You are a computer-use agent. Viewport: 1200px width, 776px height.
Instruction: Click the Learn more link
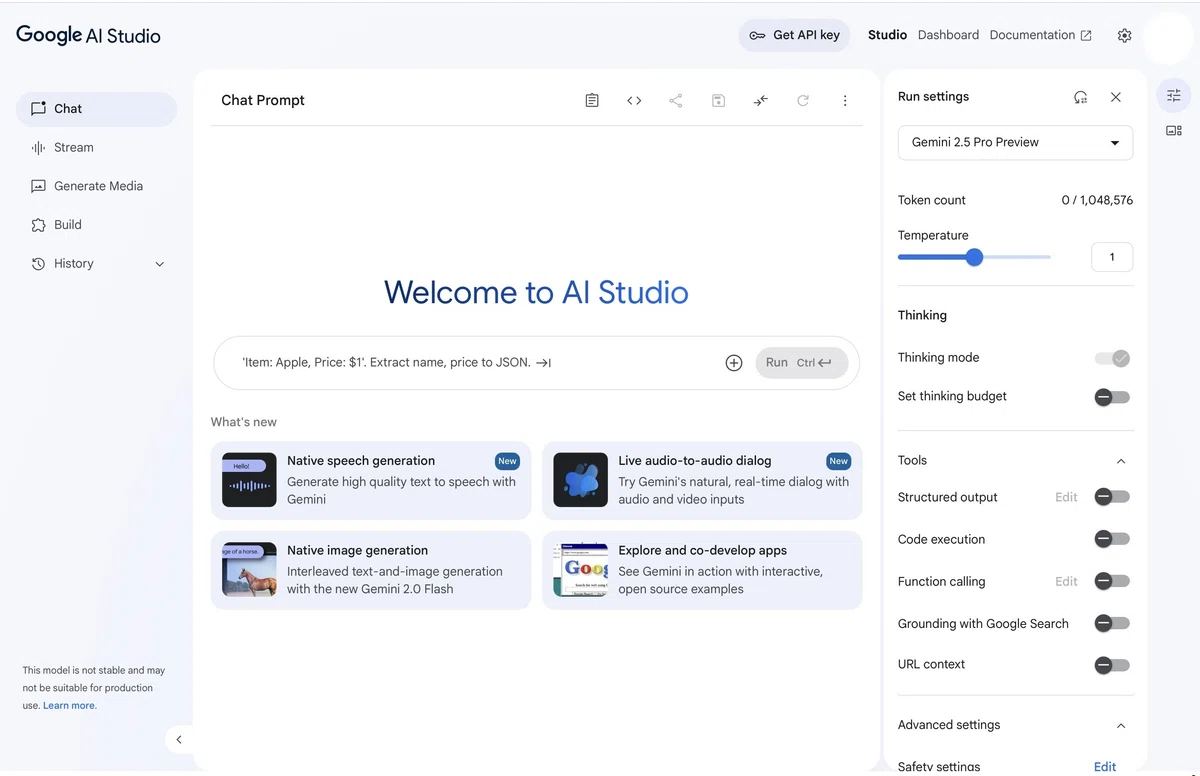pos(70,706)
